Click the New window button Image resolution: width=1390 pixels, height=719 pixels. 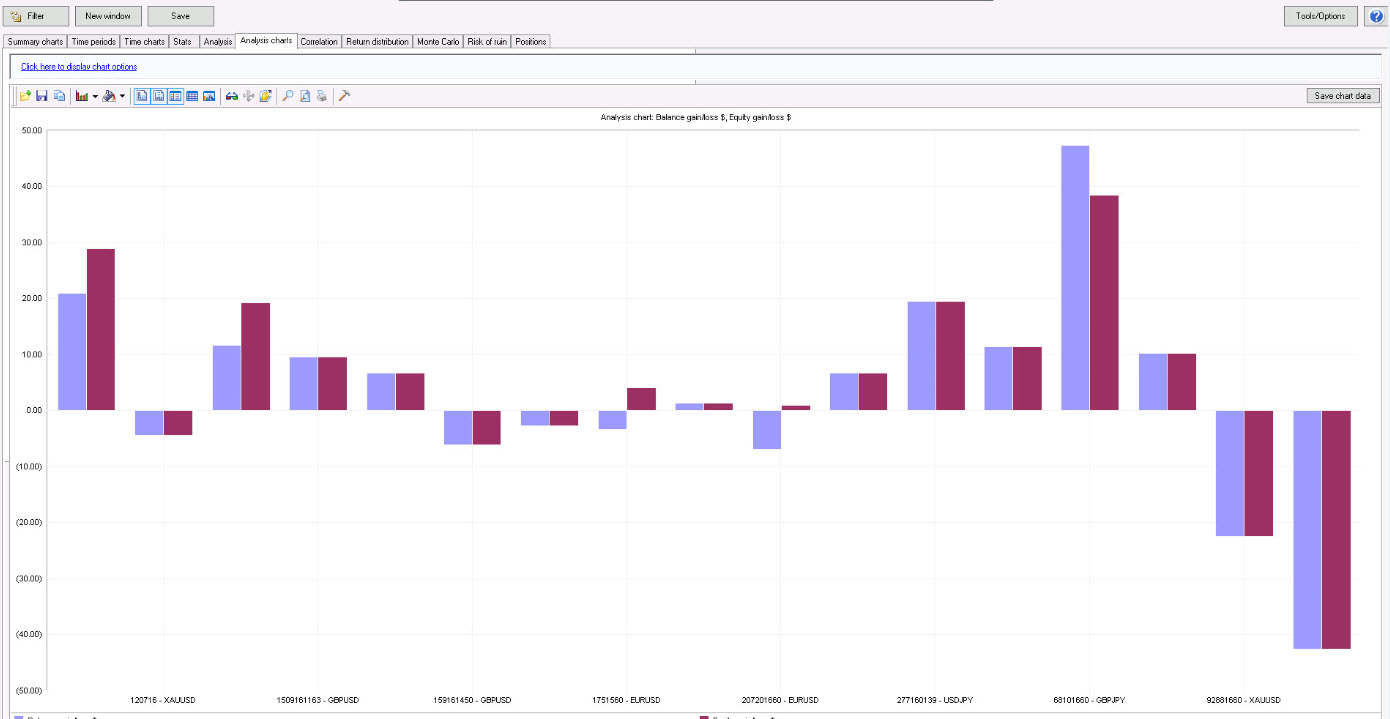108,16
